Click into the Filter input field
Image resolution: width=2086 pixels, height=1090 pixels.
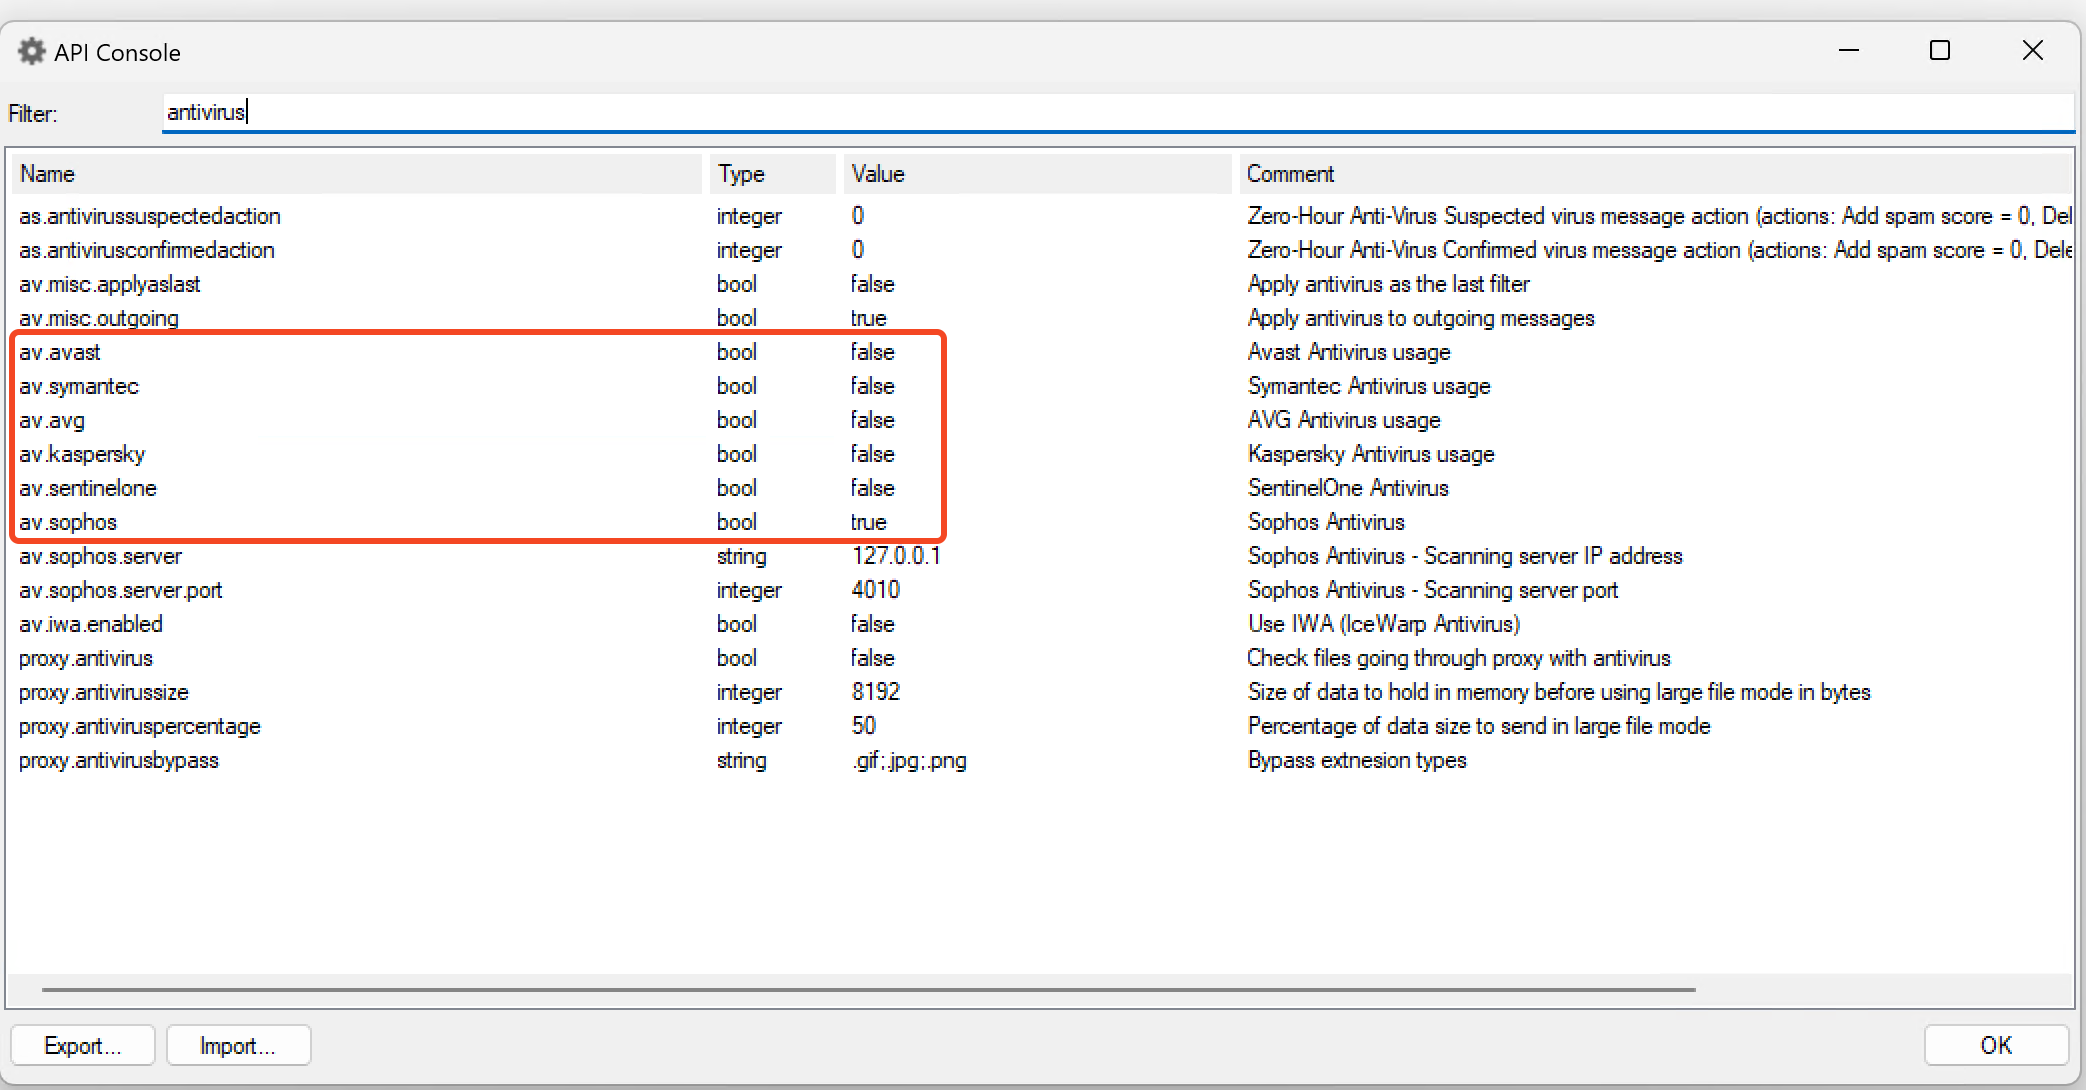[1118, 112]
